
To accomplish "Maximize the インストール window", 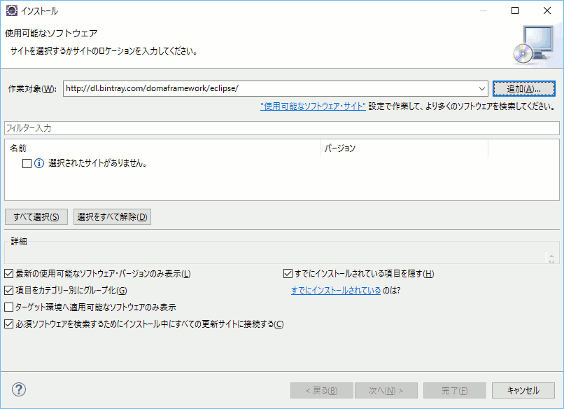I will click(x=515, y=11).
